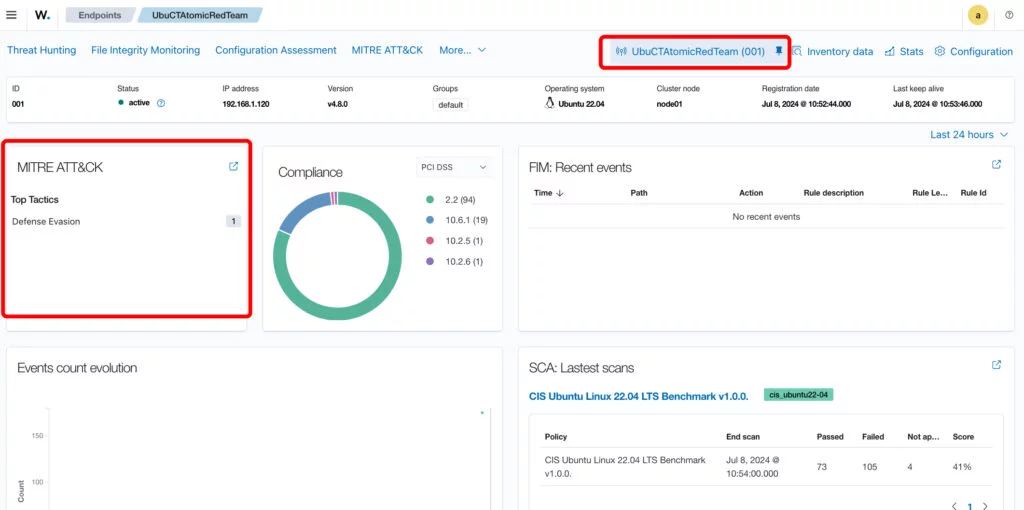Open SCA Latest scans external link icon
Viewport: 1024px width, 510px height.
click(996, 365)
